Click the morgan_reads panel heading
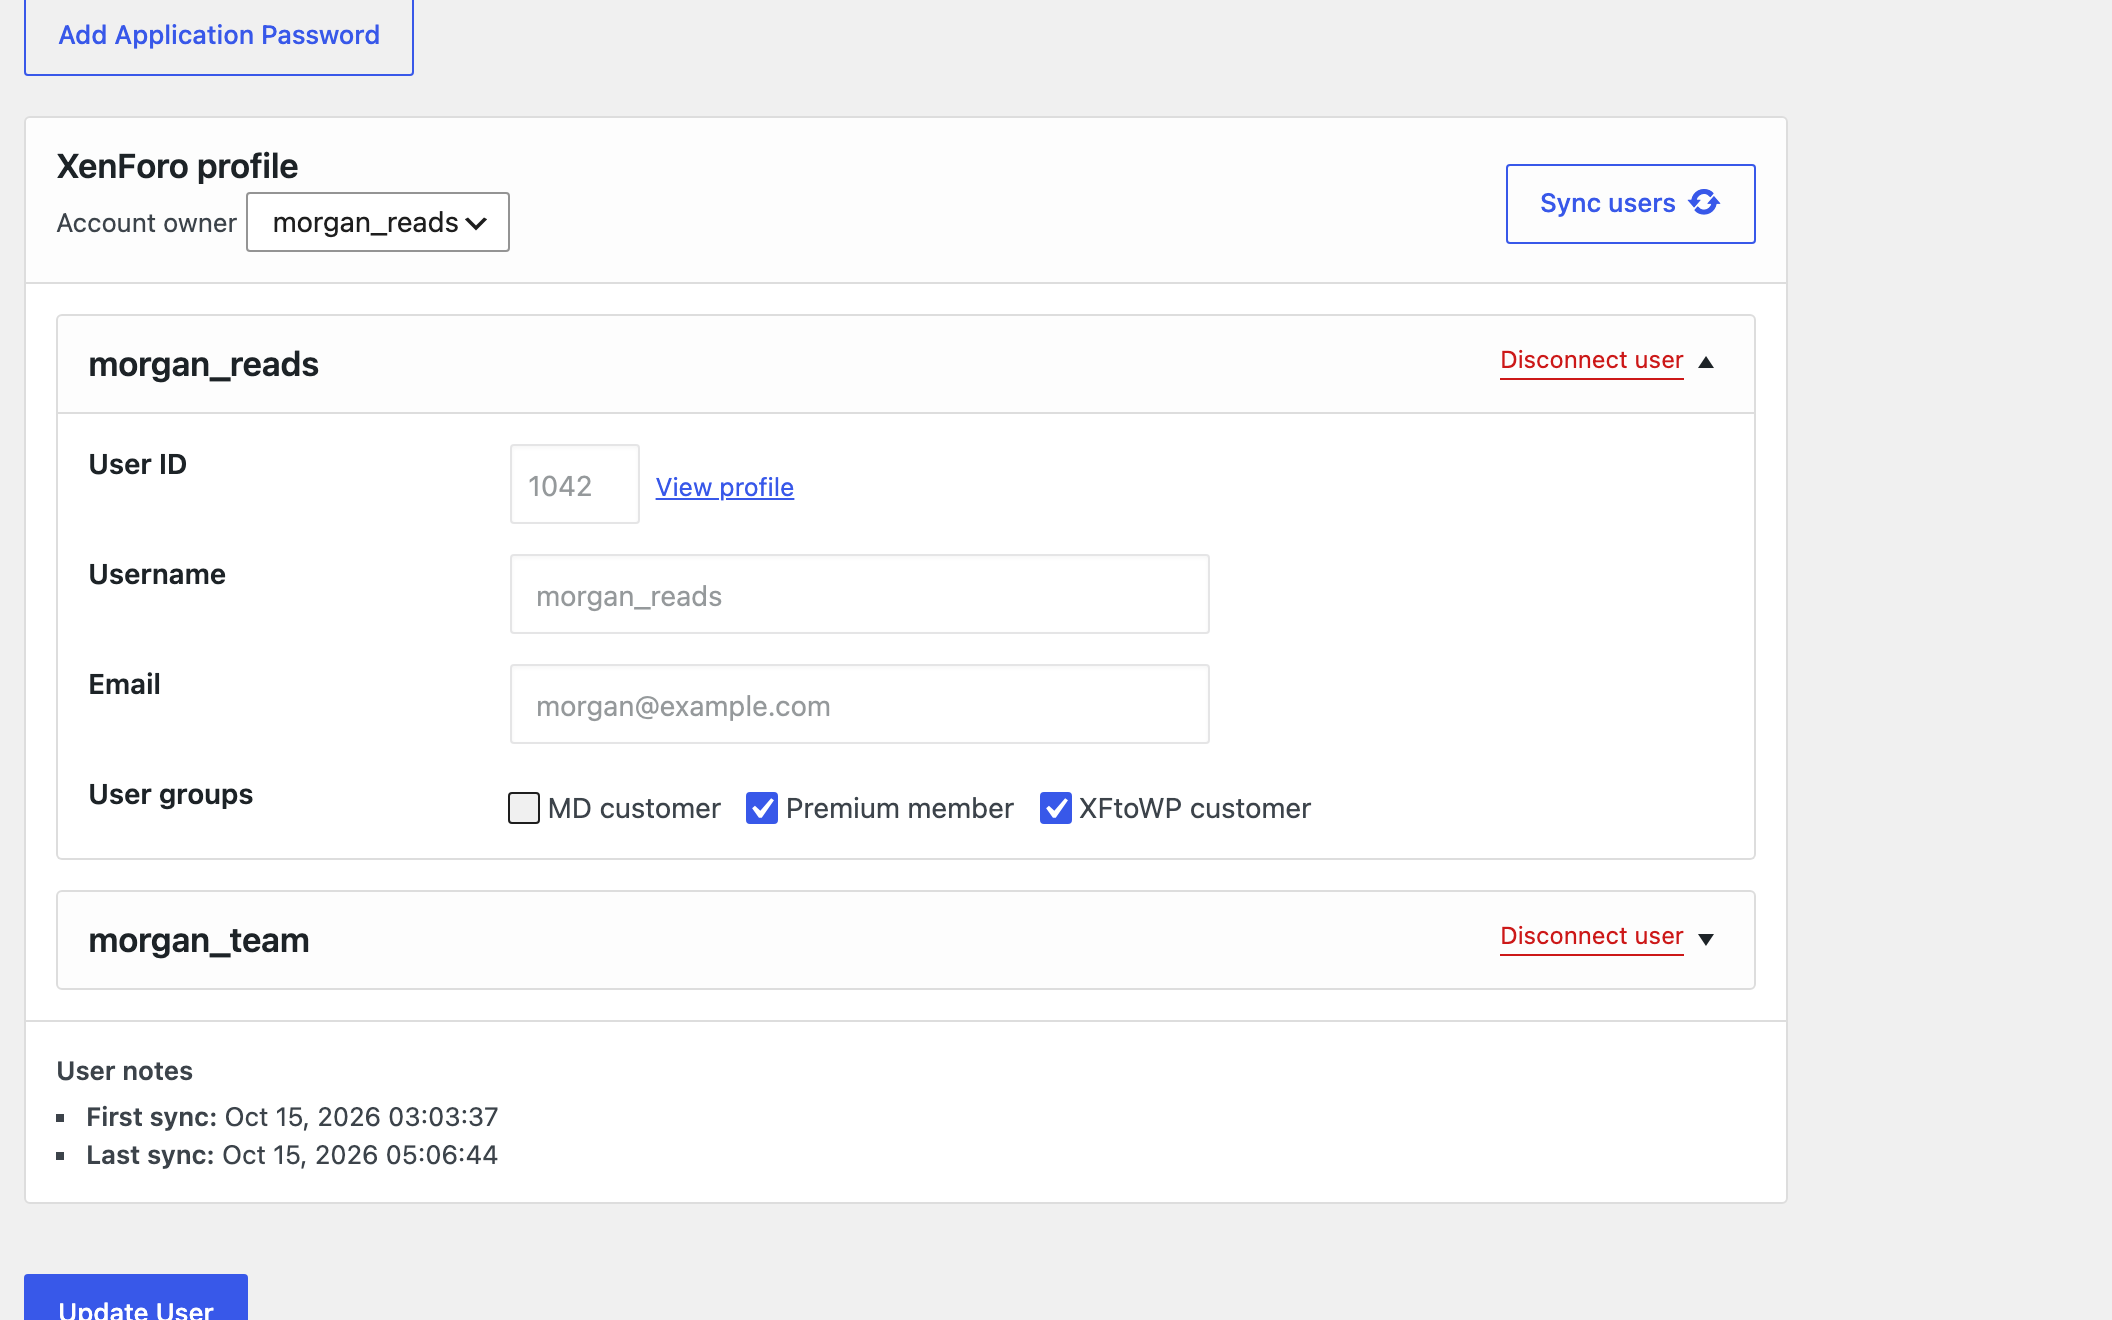The height and width of the screenshot is (1320, 2112). coord(204,364)
